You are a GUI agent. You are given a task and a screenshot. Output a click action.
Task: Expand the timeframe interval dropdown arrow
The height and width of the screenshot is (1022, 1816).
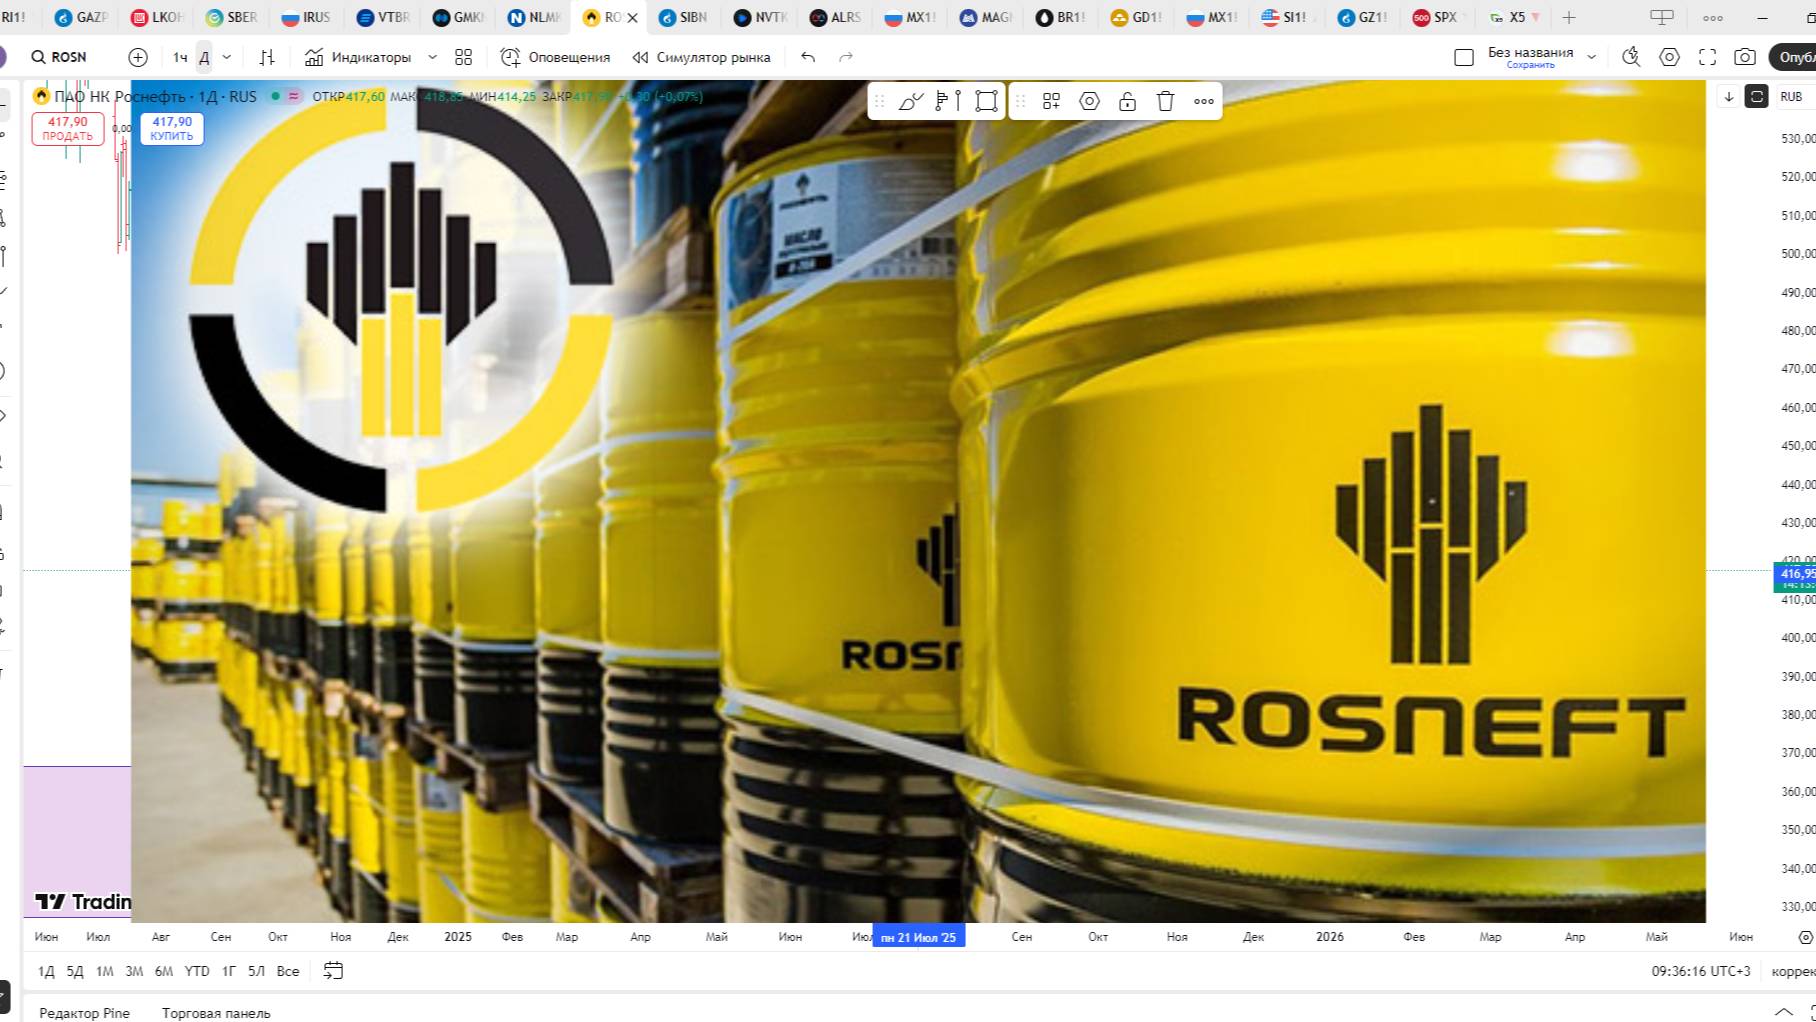[x=227, y=57]
